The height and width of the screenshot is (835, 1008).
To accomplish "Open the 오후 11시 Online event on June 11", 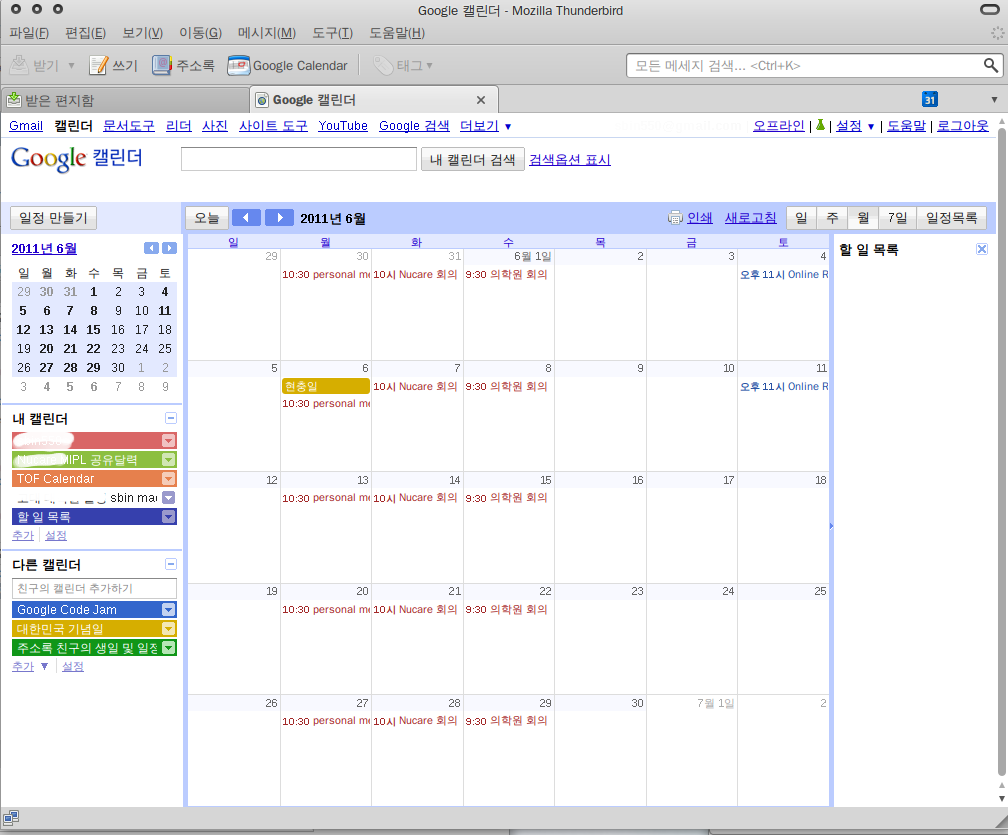I will pyautogui.click(x=784, y=386).
